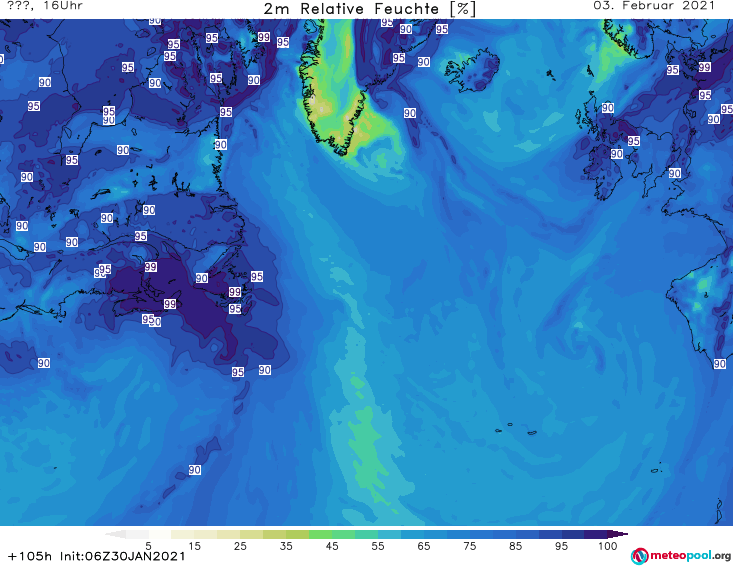Click the '100' label on the colorbar legend
Screen dimensions: 733x566
coord(607,546)
